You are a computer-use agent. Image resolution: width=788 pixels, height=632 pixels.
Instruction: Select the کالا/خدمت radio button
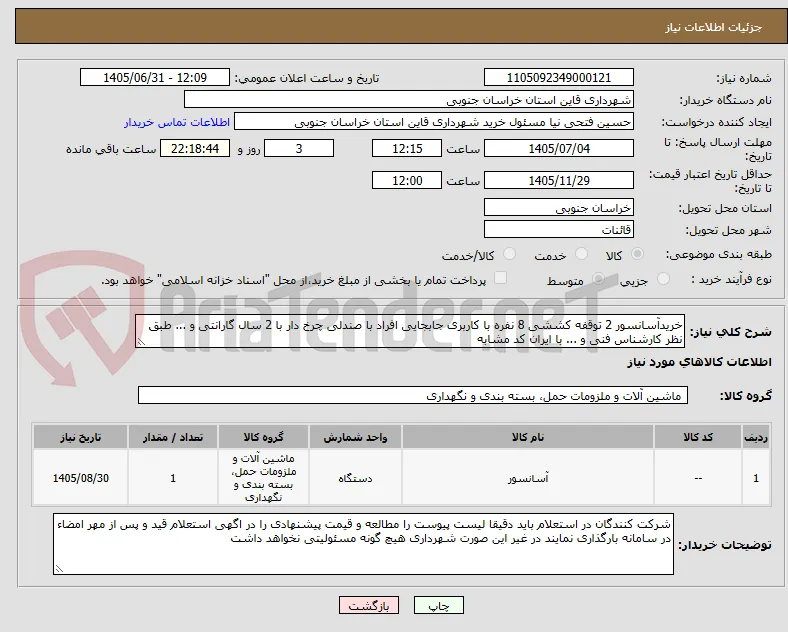point(510,254)
